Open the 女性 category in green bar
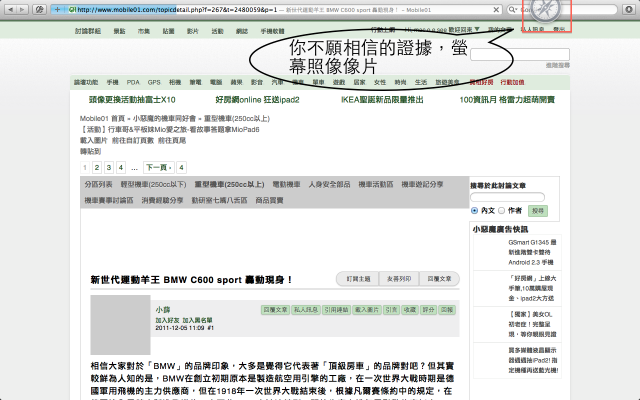640x400 pixels. coord(380,82)
